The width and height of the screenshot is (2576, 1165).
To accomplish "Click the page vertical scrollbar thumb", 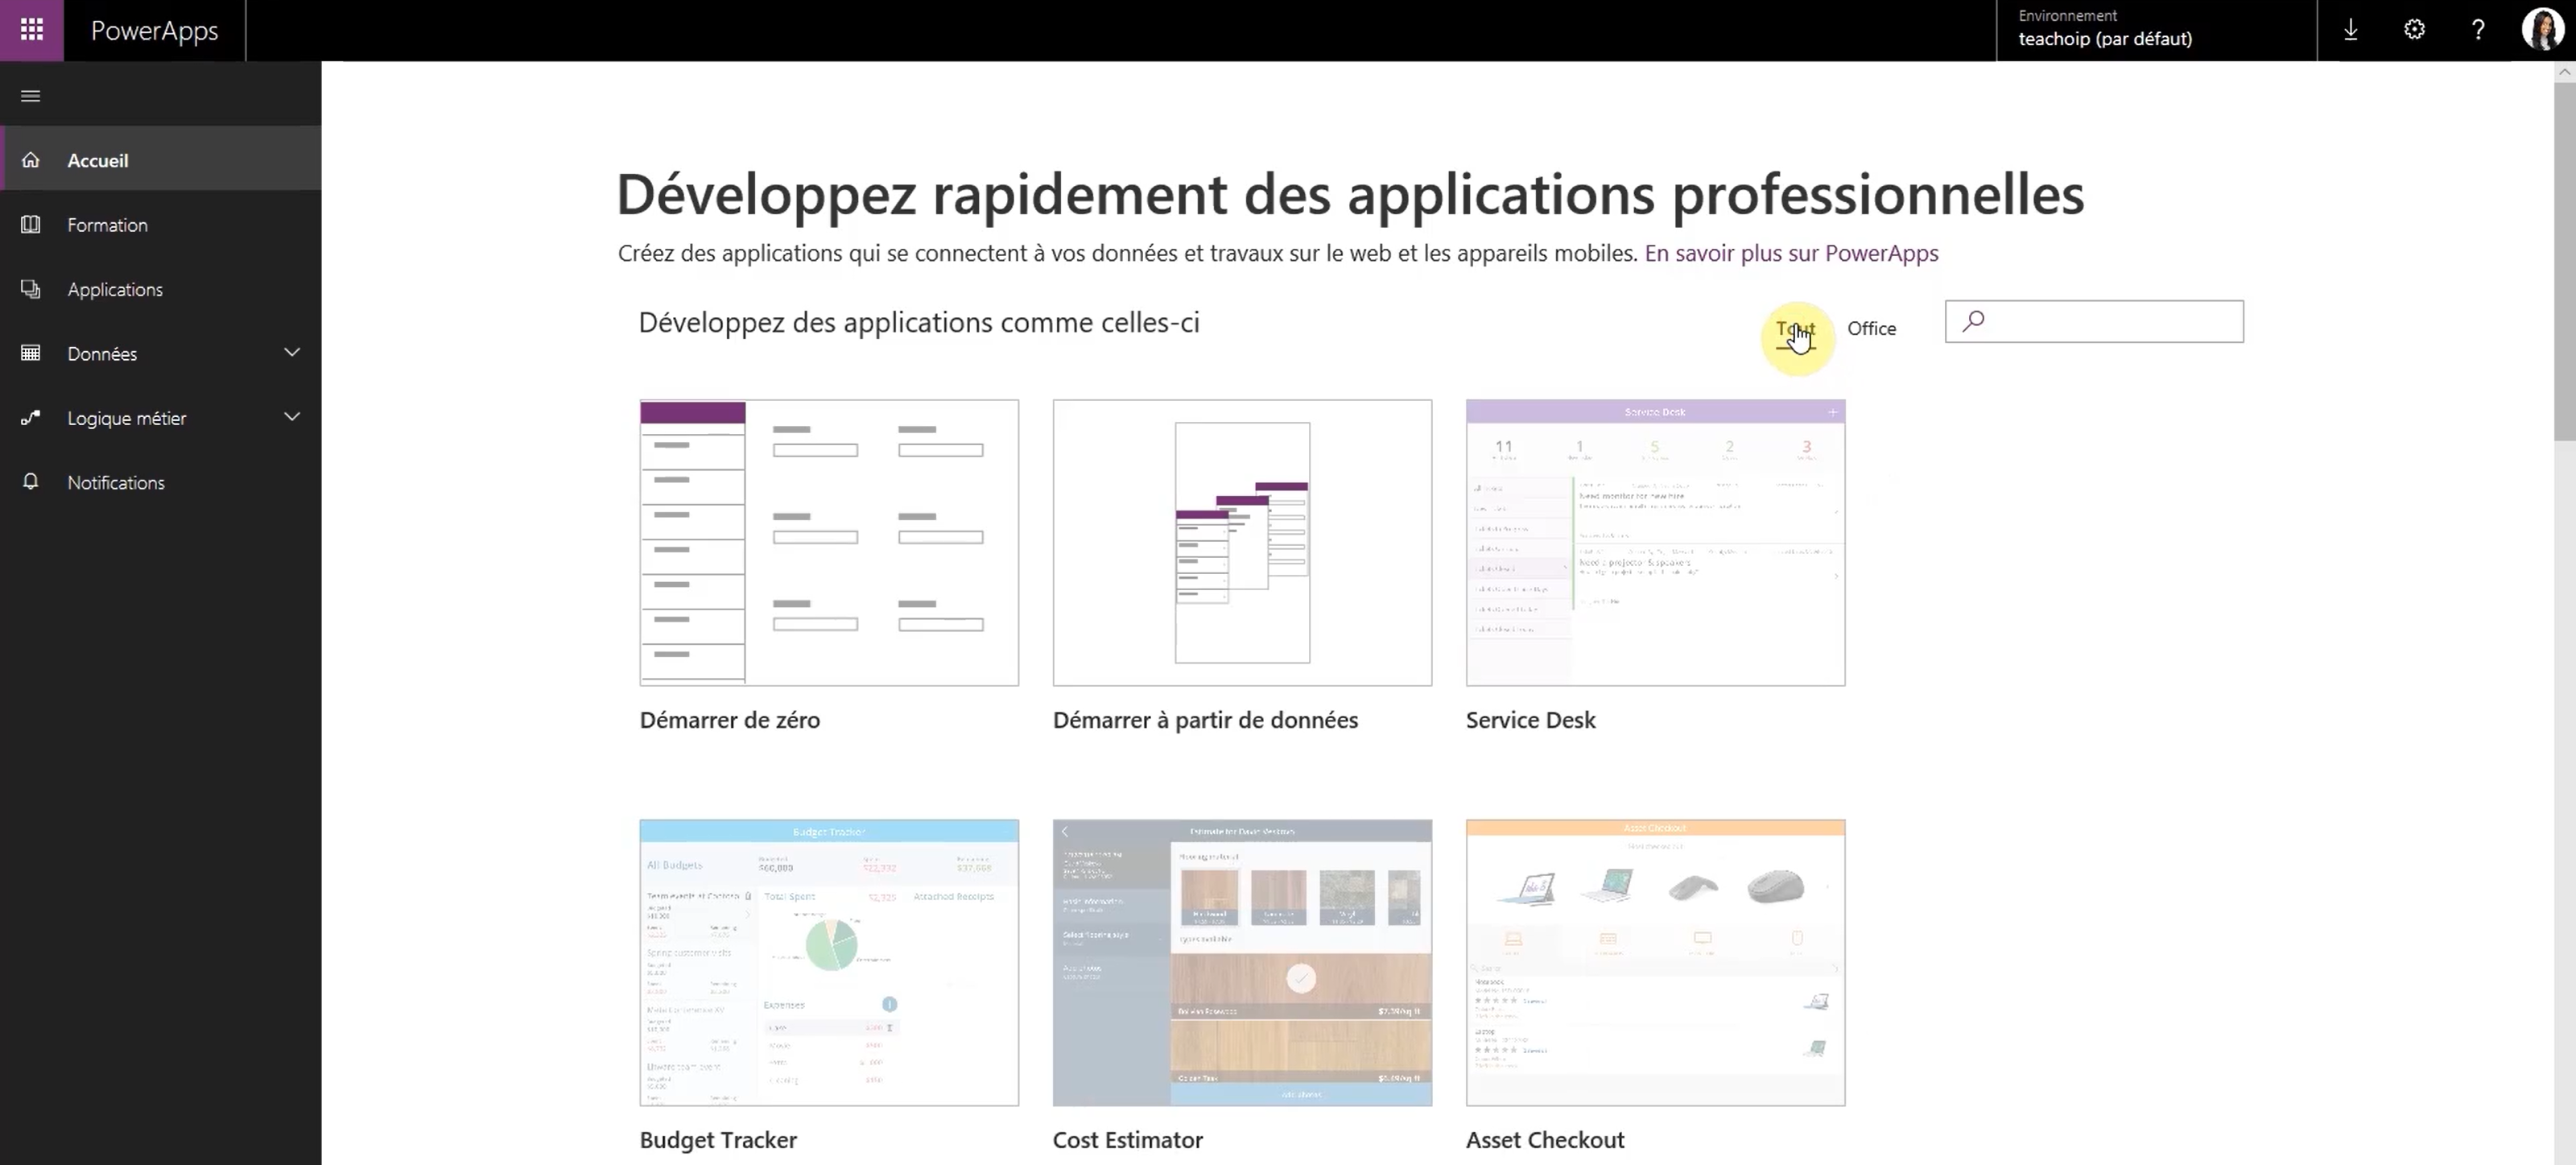I will click(2564, 262).
